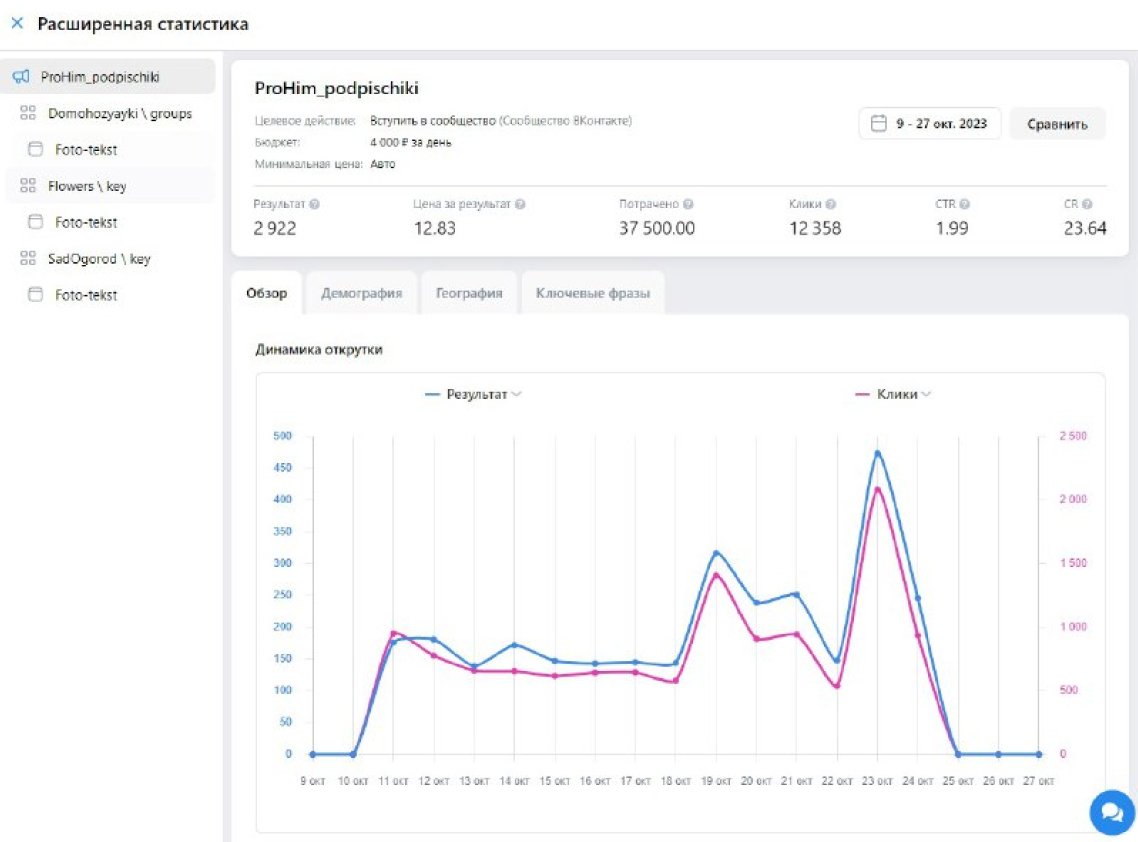Screen dimensions: 1138x842
Task: Click the group icon next to Domohozyayki \ groups
Action: (28, 114)
